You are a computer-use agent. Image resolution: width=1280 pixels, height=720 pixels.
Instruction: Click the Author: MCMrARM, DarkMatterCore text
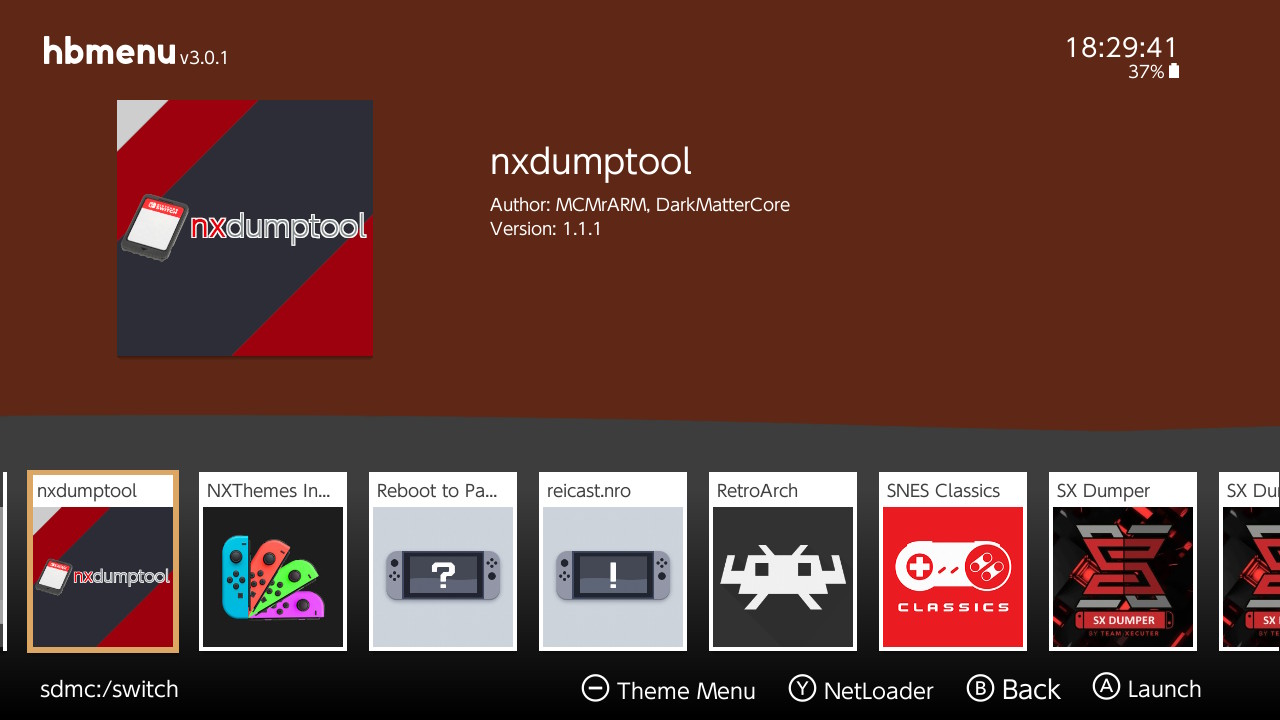pyautogui.click(x=640, y=204)
